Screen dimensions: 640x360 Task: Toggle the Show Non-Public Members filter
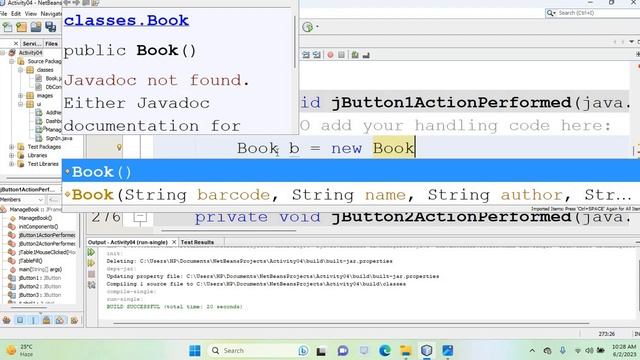pyautogui.click(x=47, y=320)
